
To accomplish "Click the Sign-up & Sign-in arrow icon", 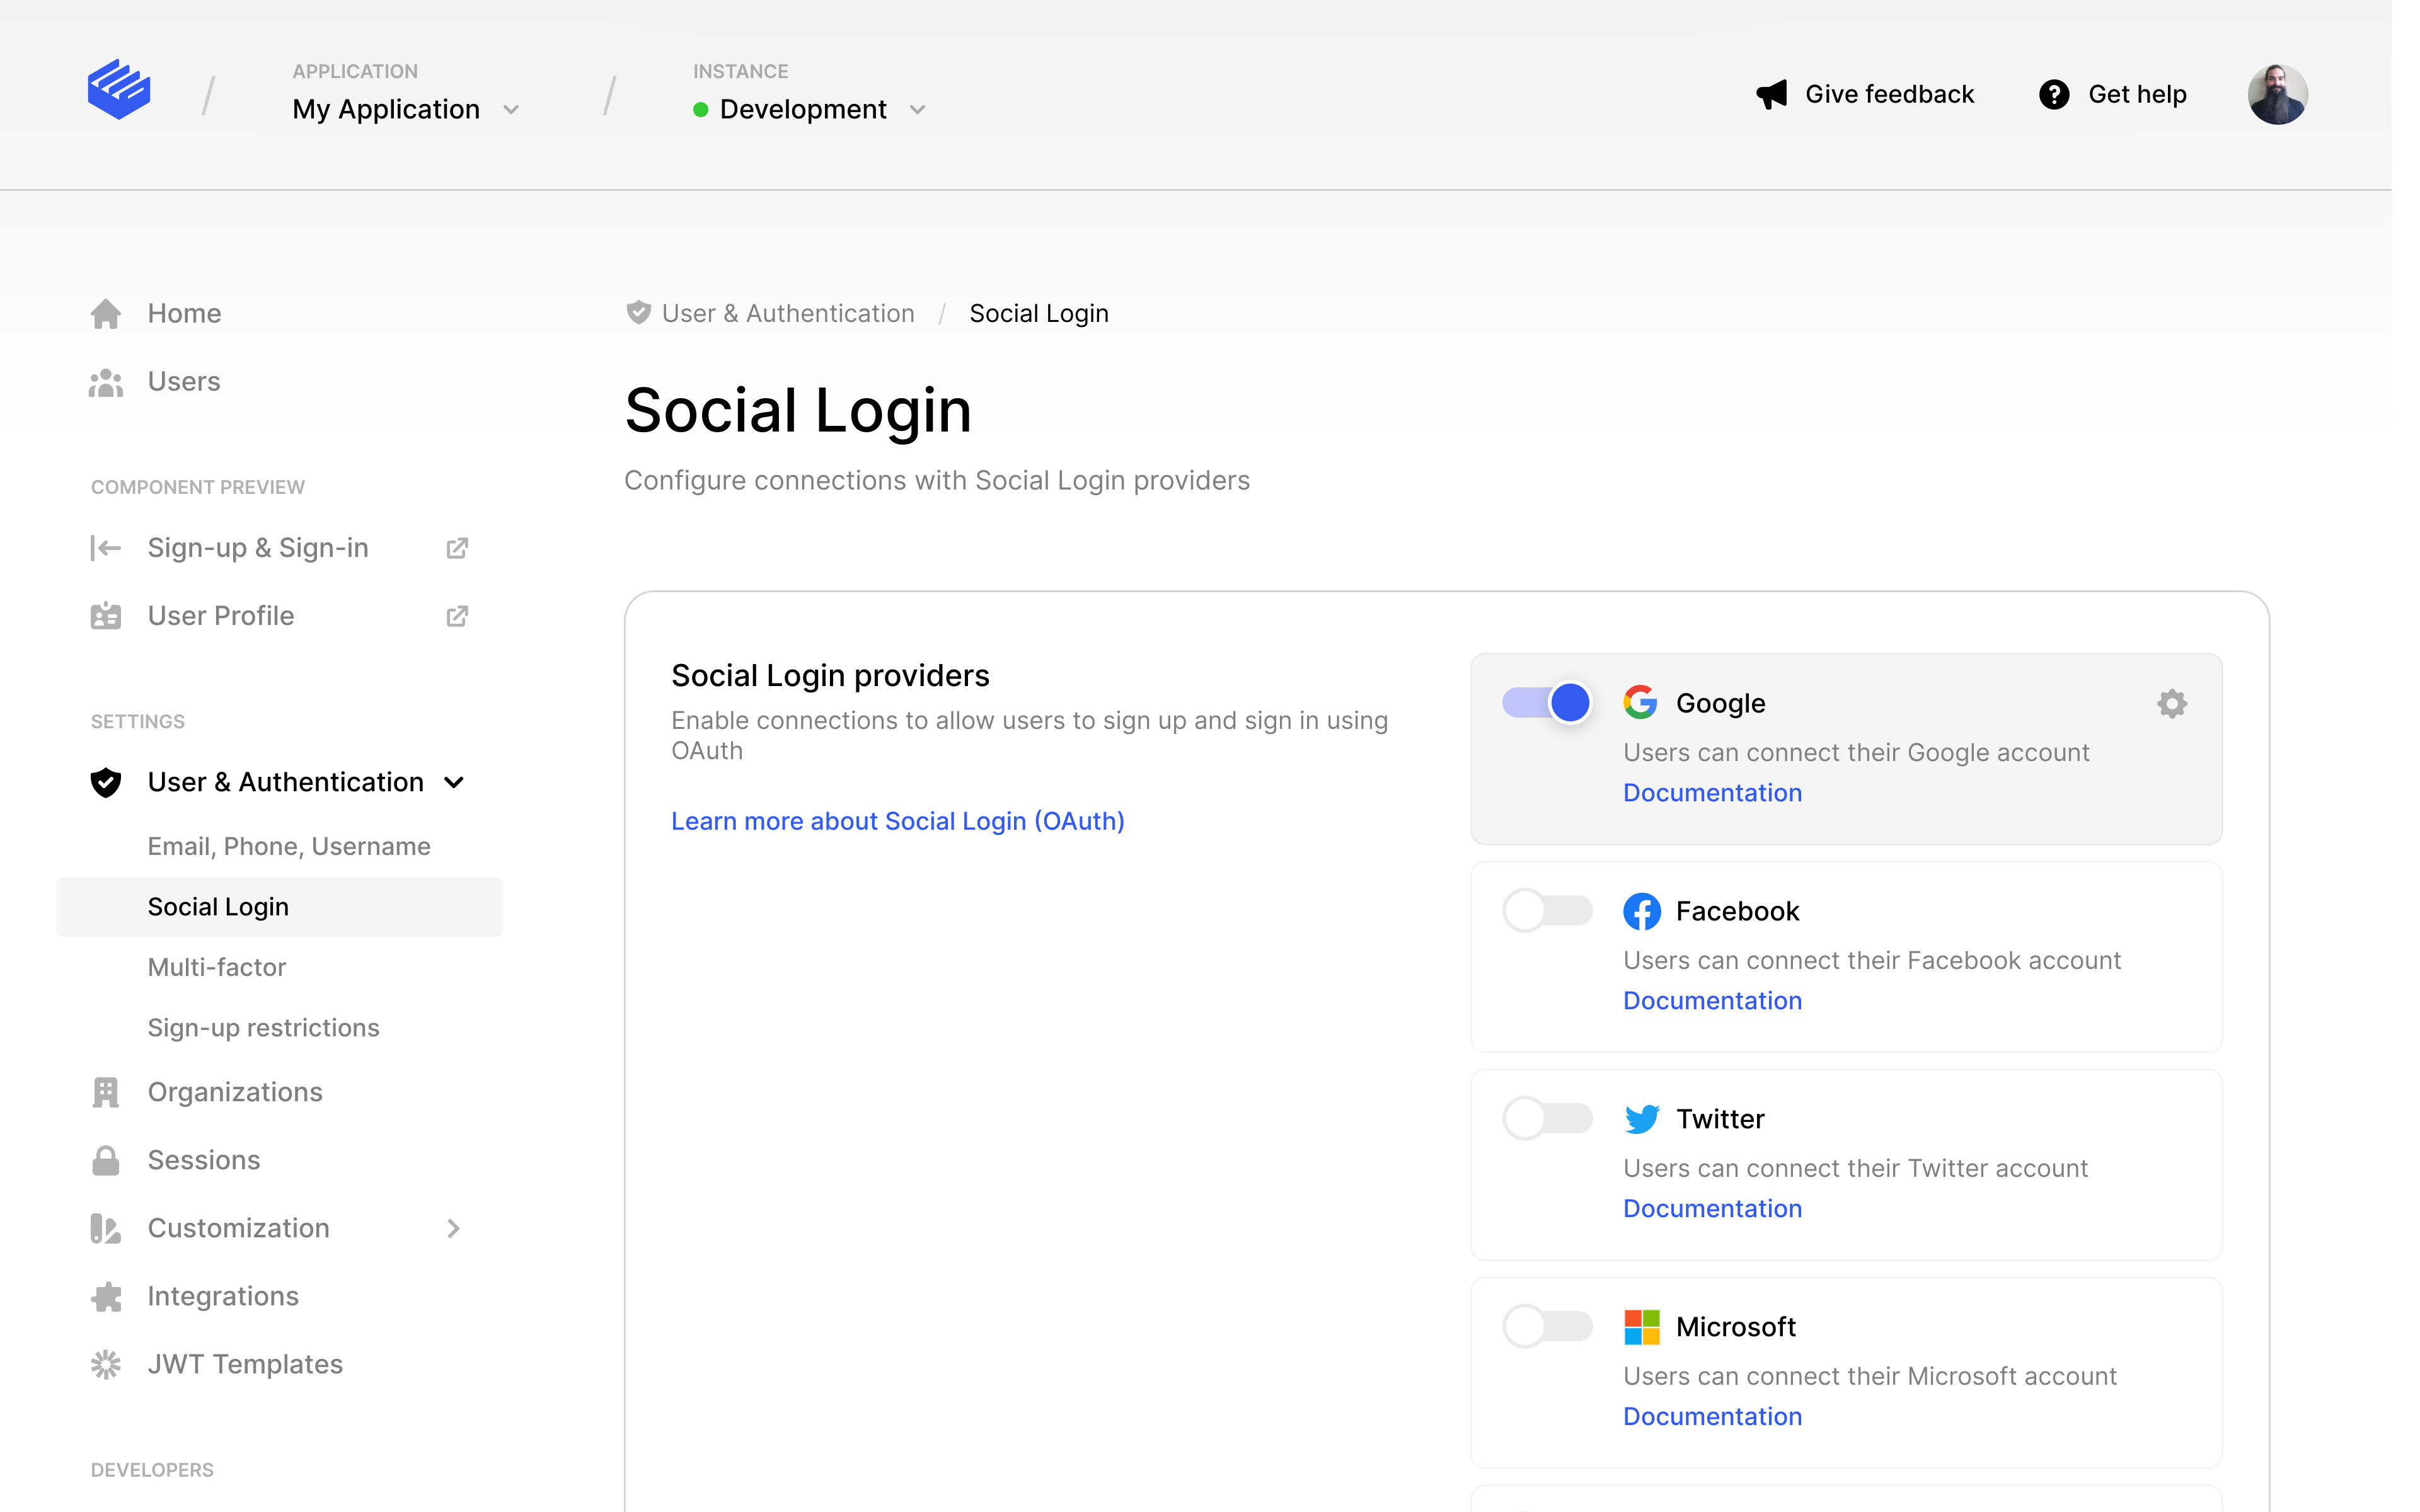I will pos(106,548).
